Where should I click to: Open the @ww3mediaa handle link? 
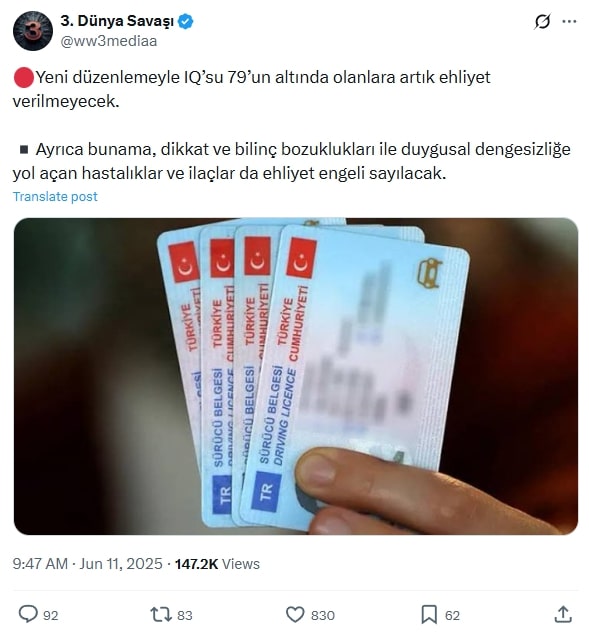[x=109, y=41]
